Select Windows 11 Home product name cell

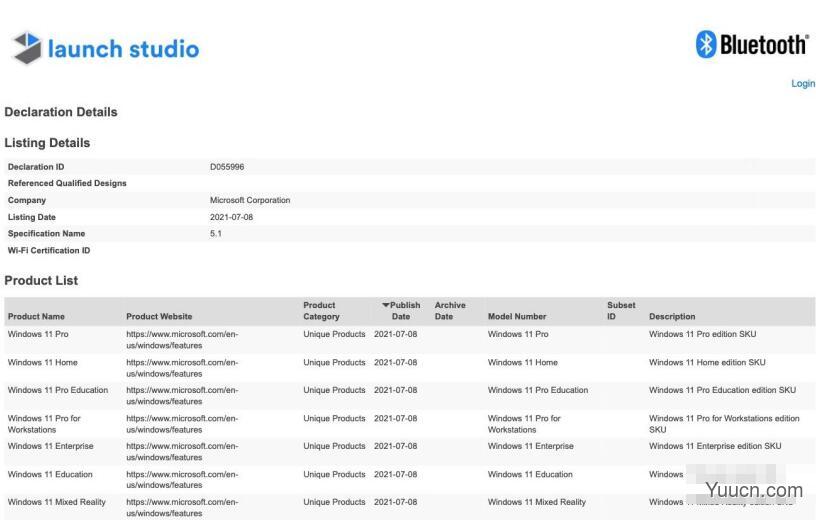[x=43, y=362]
